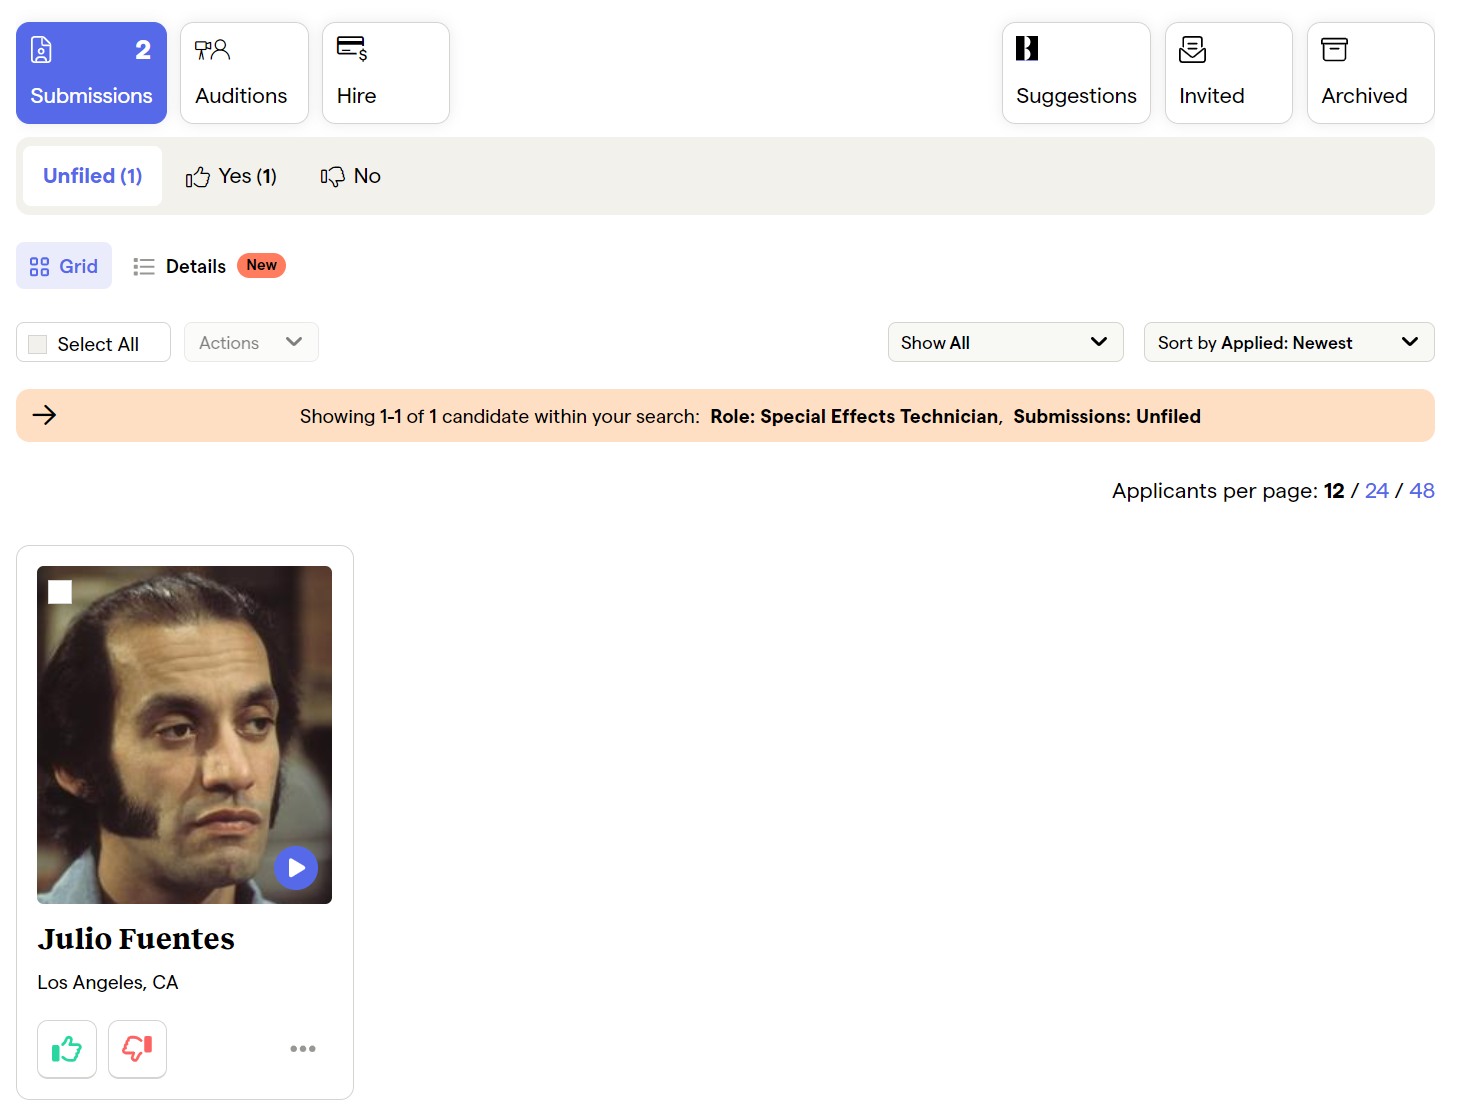Click the Role: Special Effects Technician text
This screenshot has height=1114, width=1465.
[x=855, y=416]
